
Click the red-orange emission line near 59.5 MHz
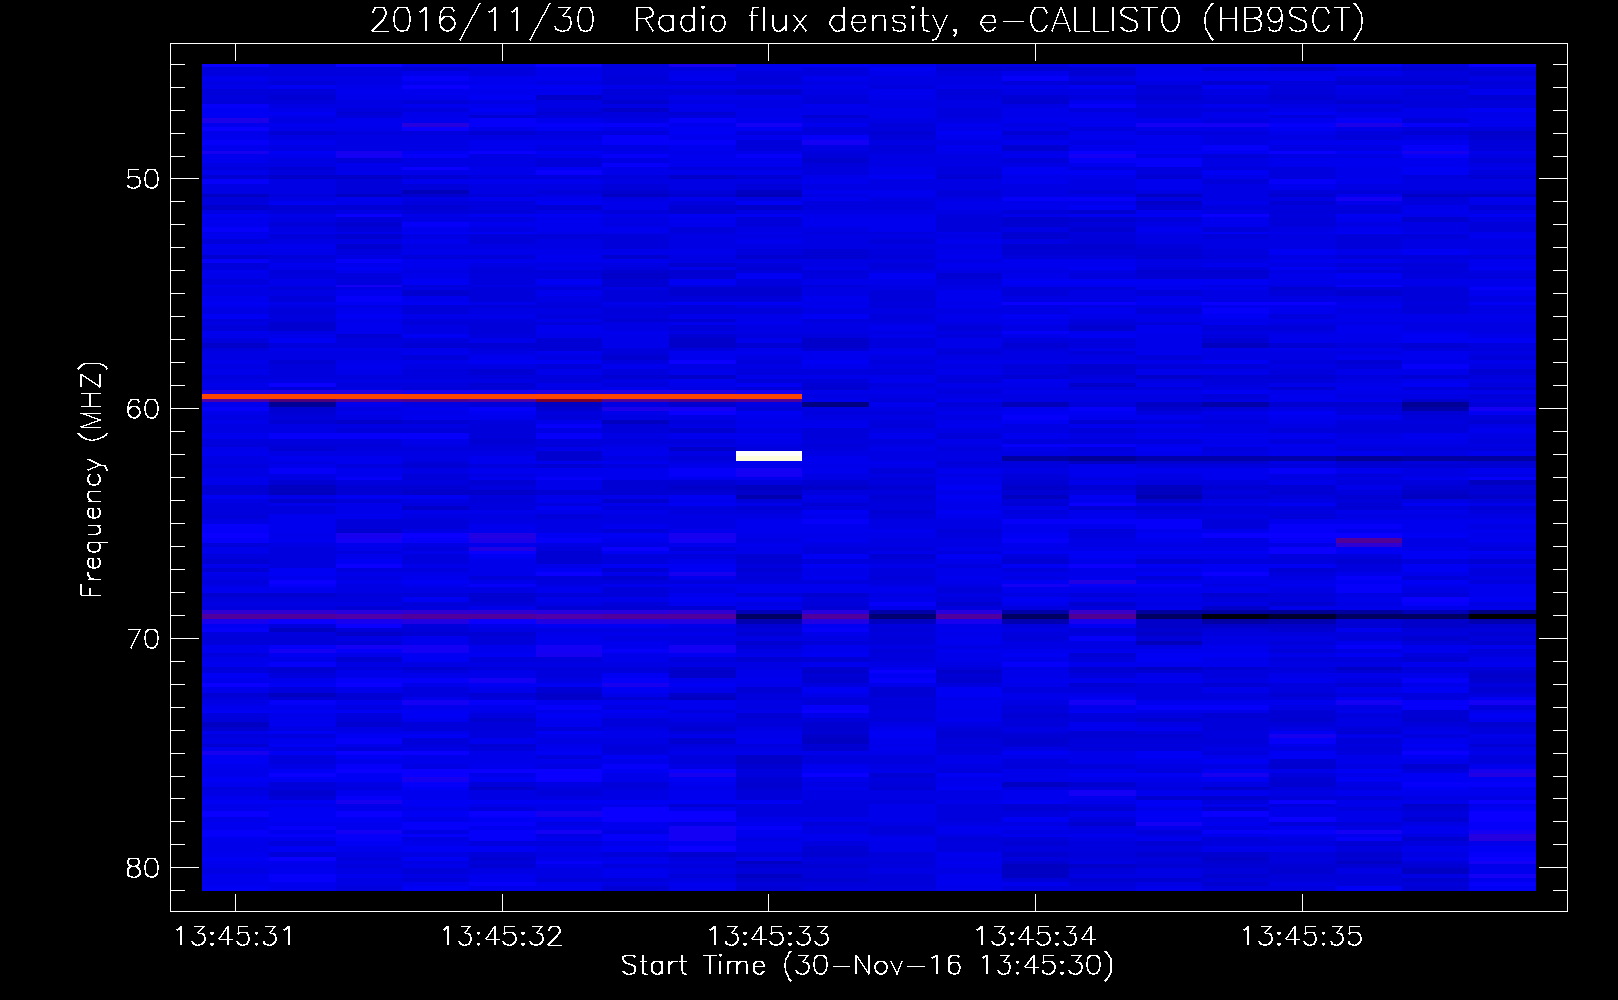pos(502,397)
